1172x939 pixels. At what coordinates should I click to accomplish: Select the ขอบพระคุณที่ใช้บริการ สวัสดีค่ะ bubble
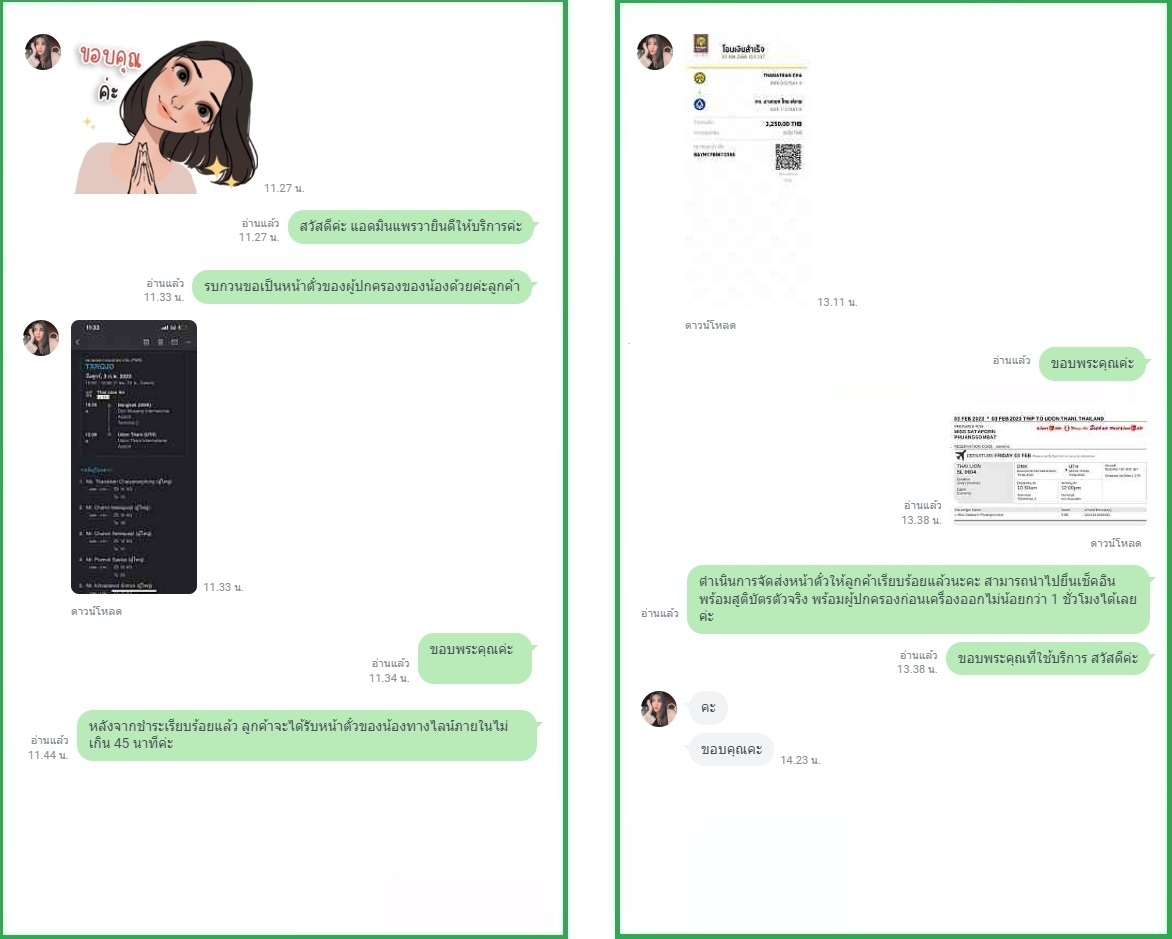(x=1048, y=658)
